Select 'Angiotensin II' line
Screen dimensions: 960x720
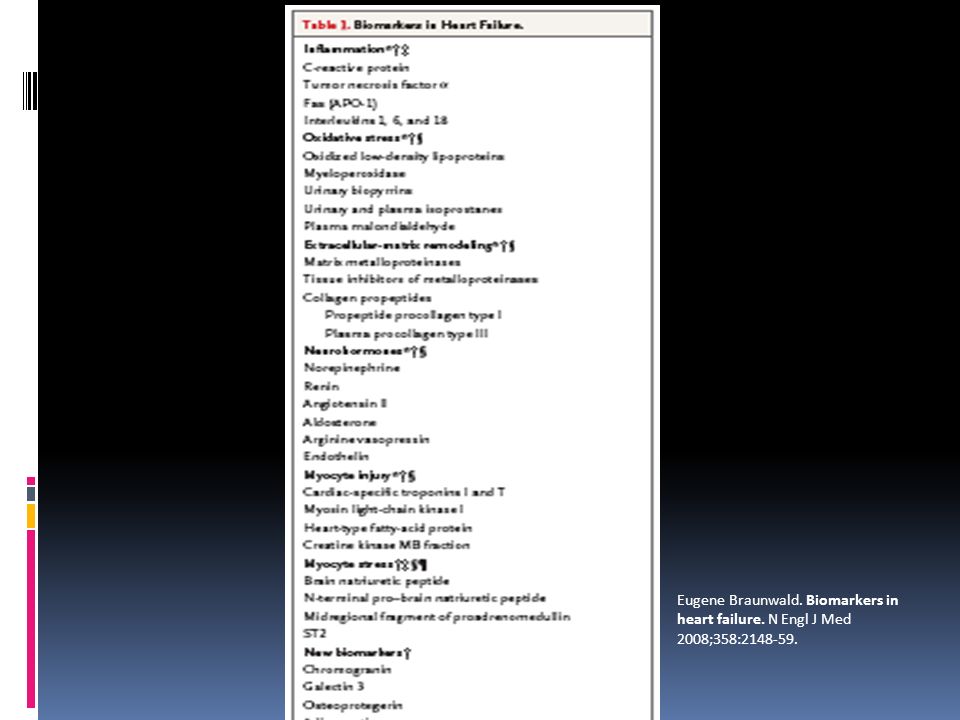click(345, 403)
